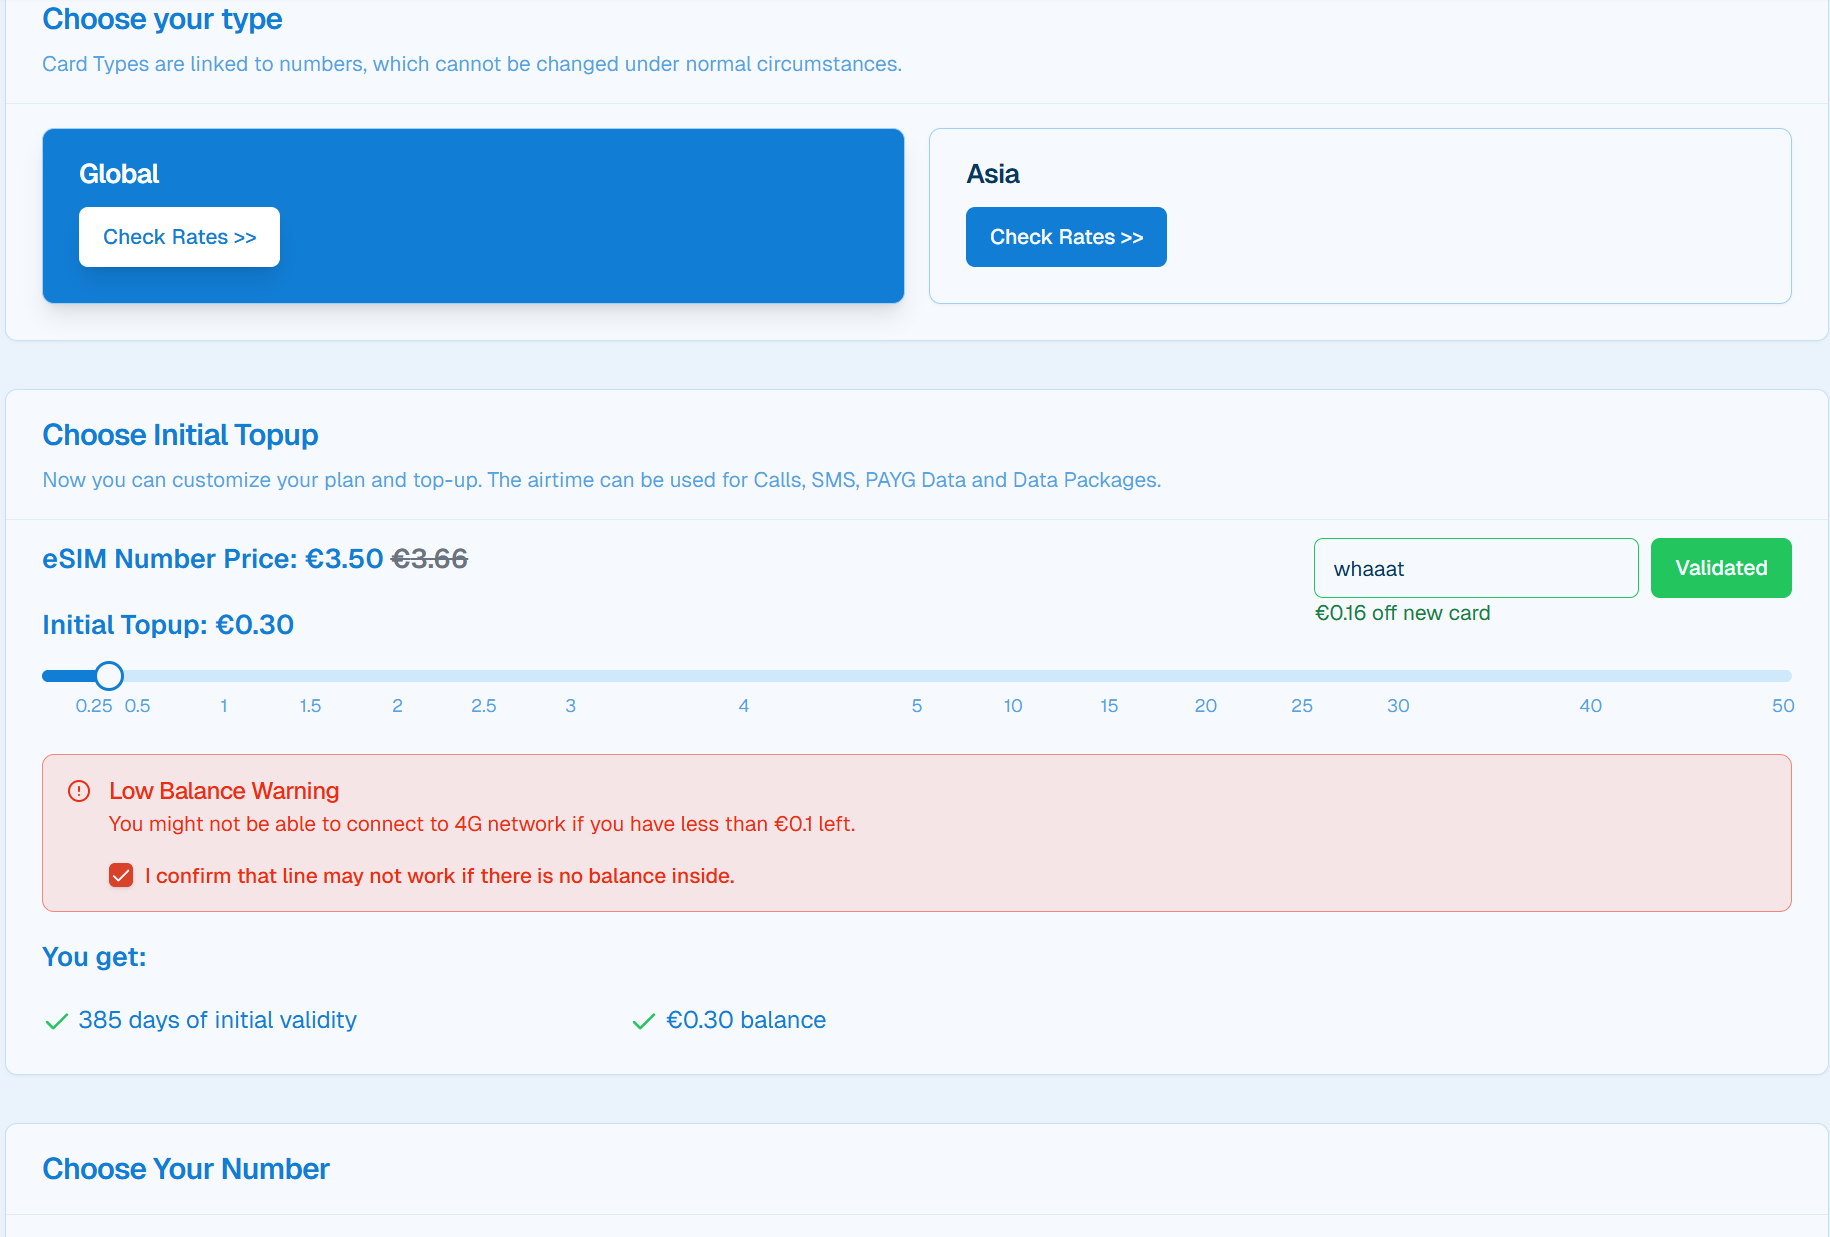Click '385 days of initial validity'
Viewport: 1830px width, 1237px height.
tap(218, 1020)
